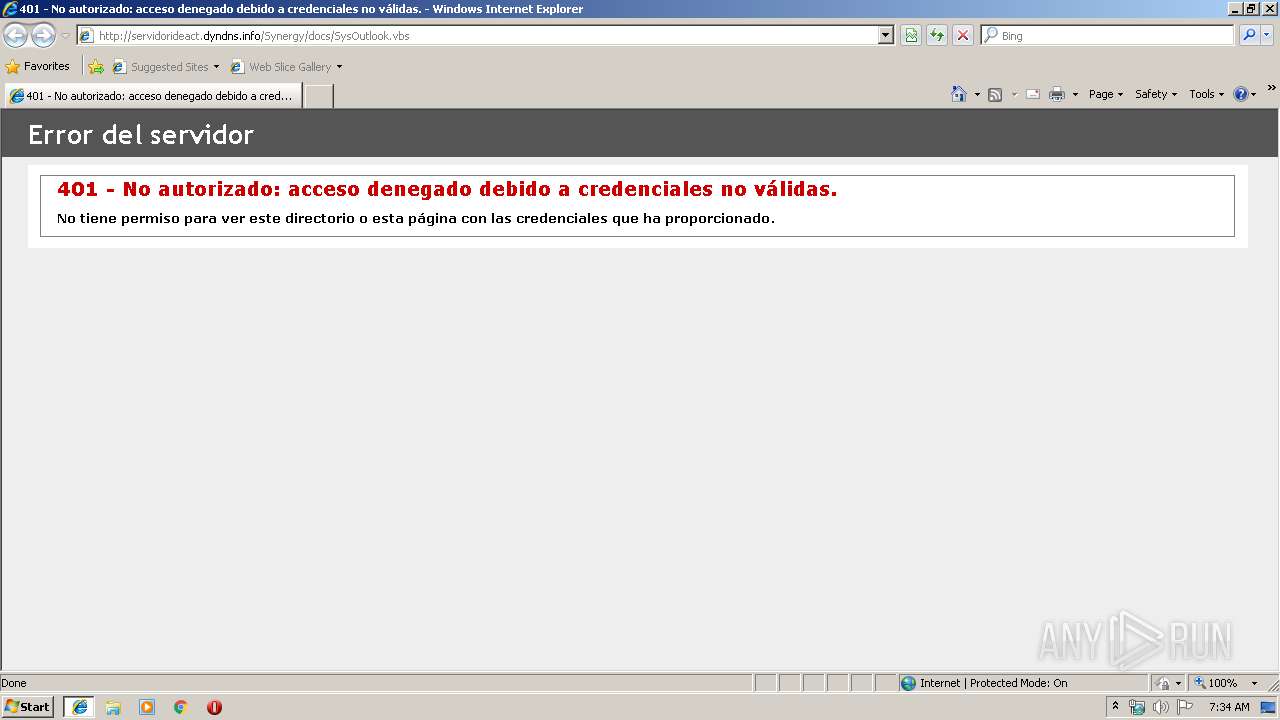Click the No tiene permiso message text

click(x=416, y=218)
